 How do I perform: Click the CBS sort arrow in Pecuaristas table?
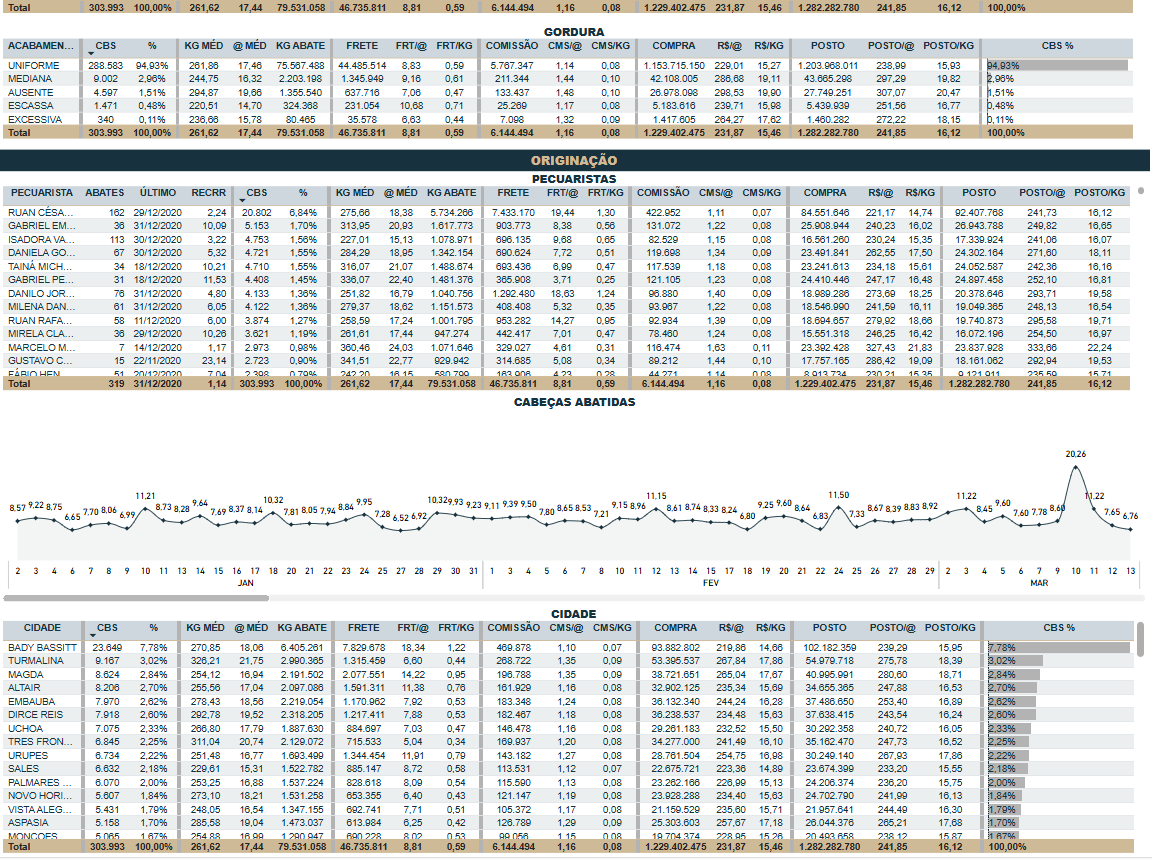tap(244, 199)
